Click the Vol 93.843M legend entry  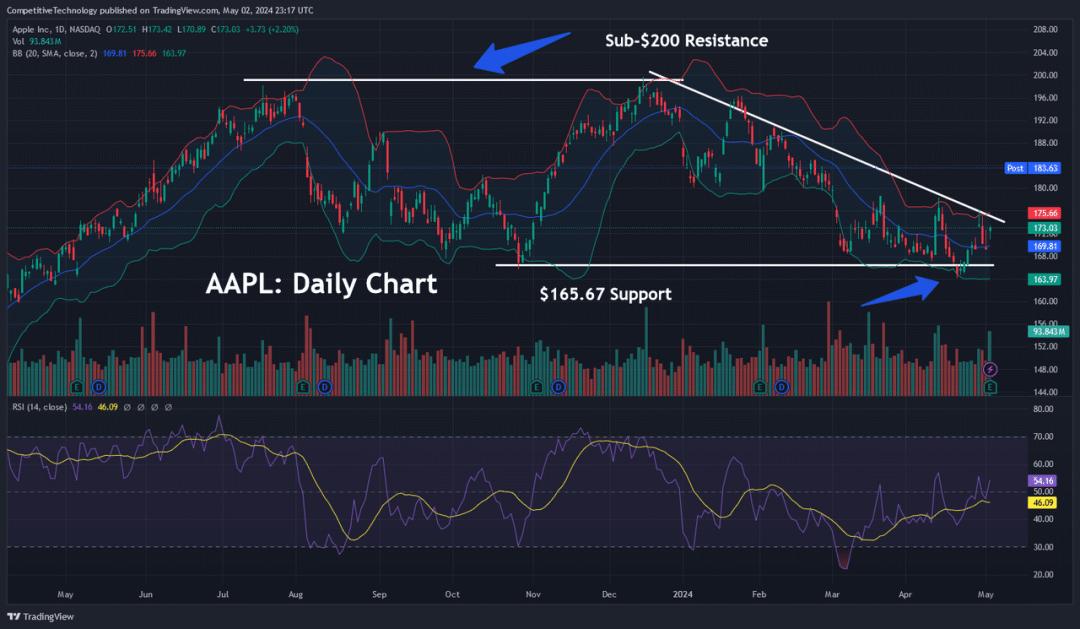pyautogui.click(x=37, y=41)
